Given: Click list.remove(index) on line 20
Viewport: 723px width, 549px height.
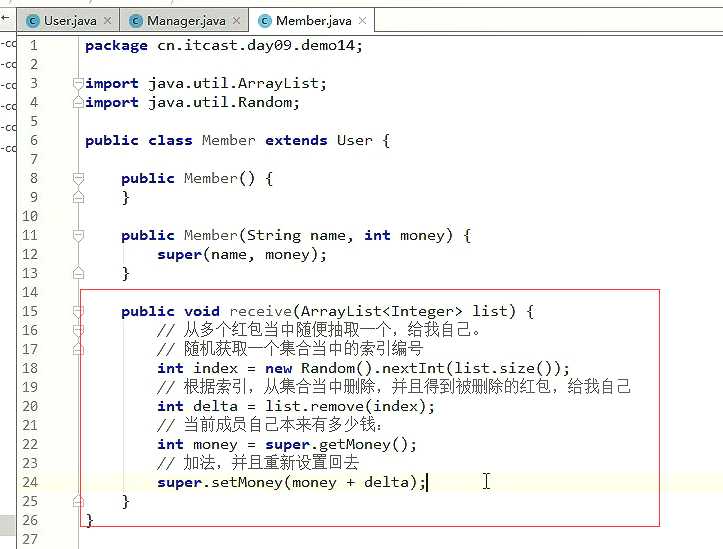Looking at the screenshot, I should pyautogui.click(x=345, y=407).
